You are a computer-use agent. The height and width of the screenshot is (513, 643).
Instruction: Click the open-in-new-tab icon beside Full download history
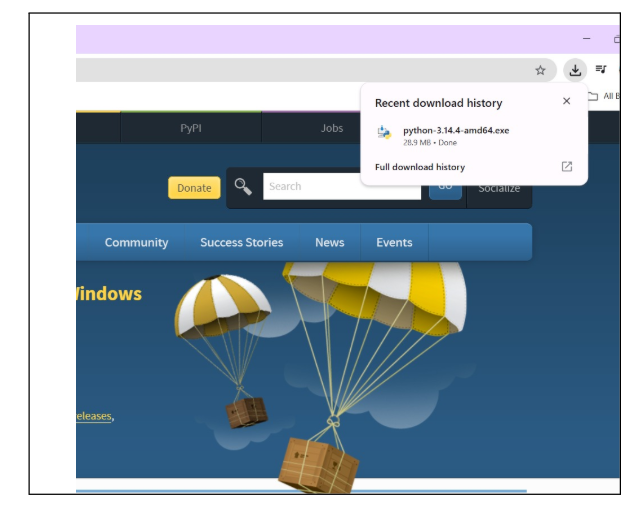[x=567, y=167]
